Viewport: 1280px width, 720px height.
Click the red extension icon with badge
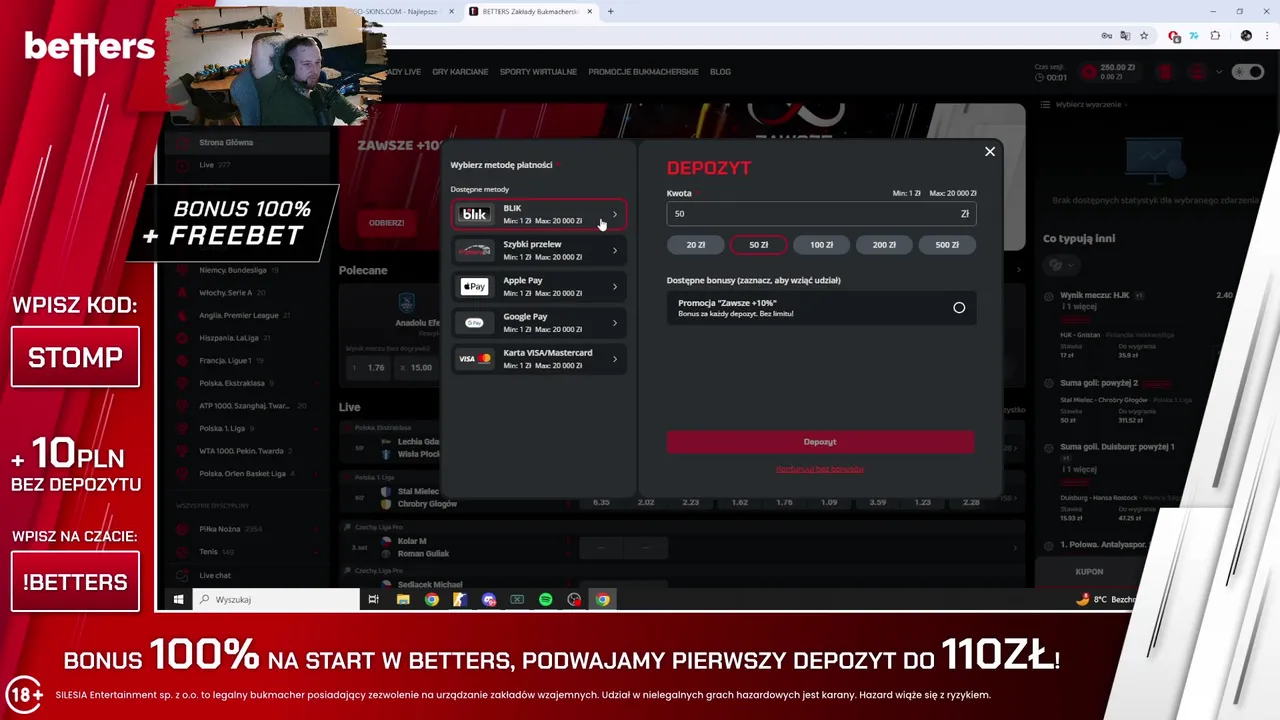(1175, 36)
